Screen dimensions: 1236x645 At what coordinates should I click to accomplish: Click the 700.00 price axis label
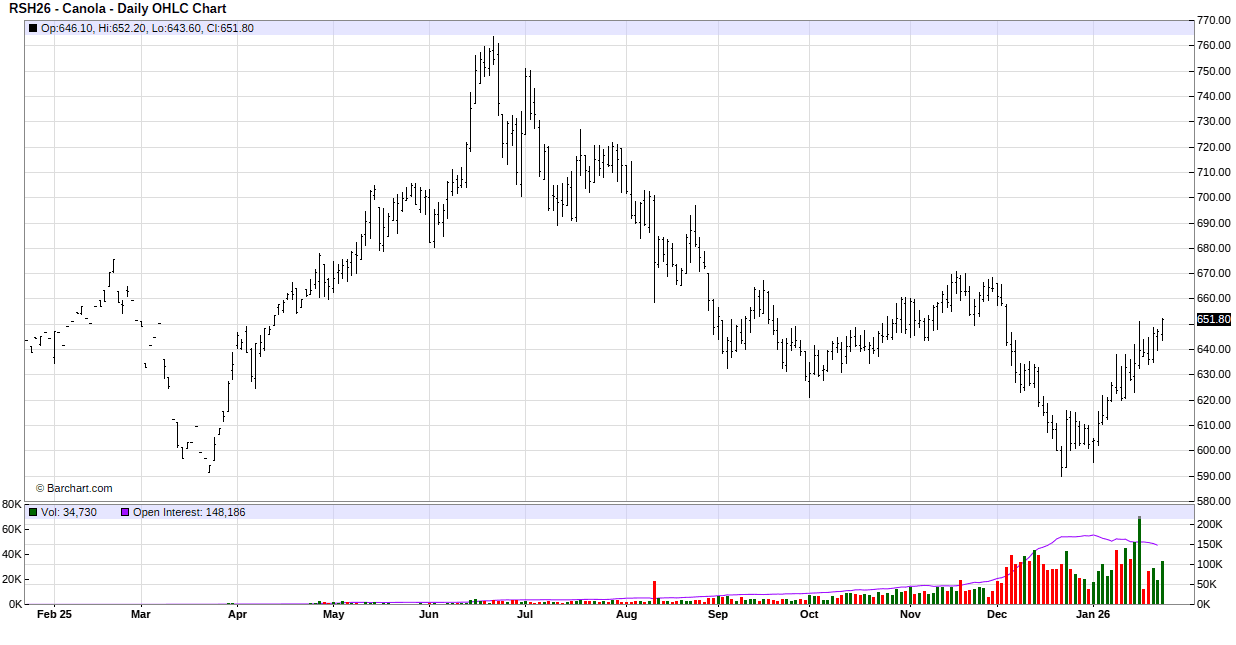(x=1213, y=197)
